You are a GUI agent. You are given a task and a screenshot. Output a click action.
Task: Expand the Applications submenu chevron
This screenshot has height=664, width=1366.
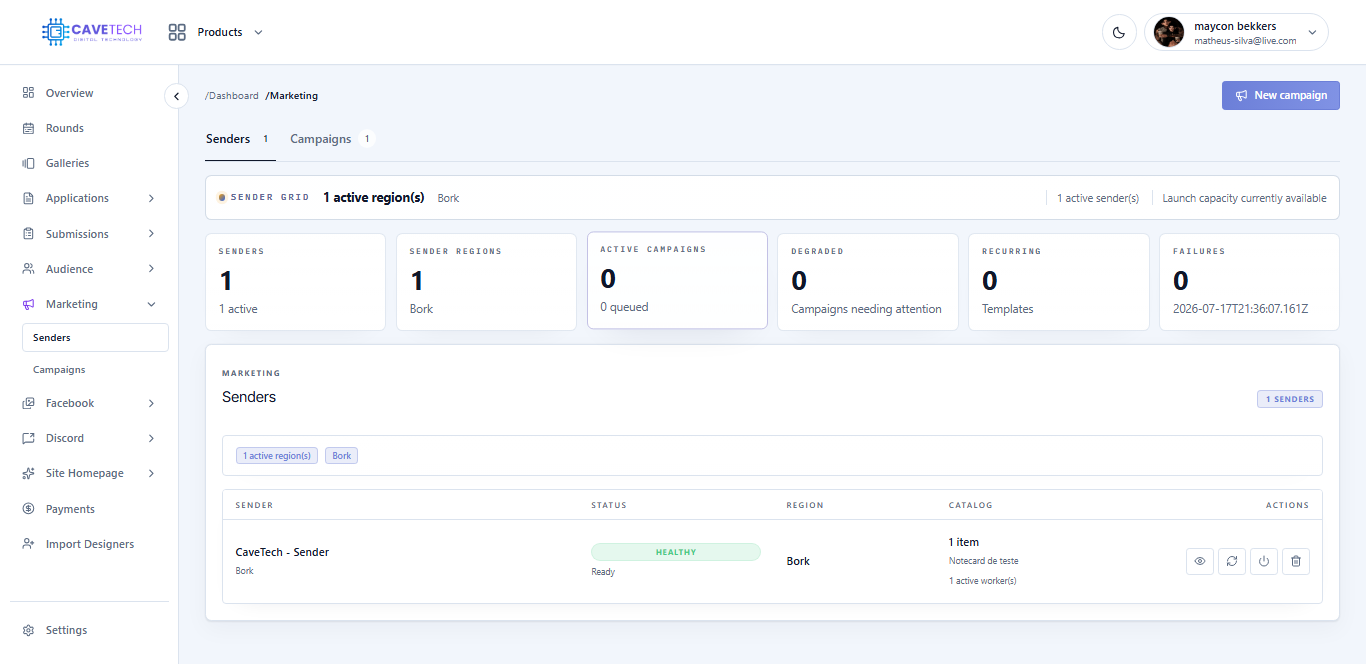(x=151, y=198)
